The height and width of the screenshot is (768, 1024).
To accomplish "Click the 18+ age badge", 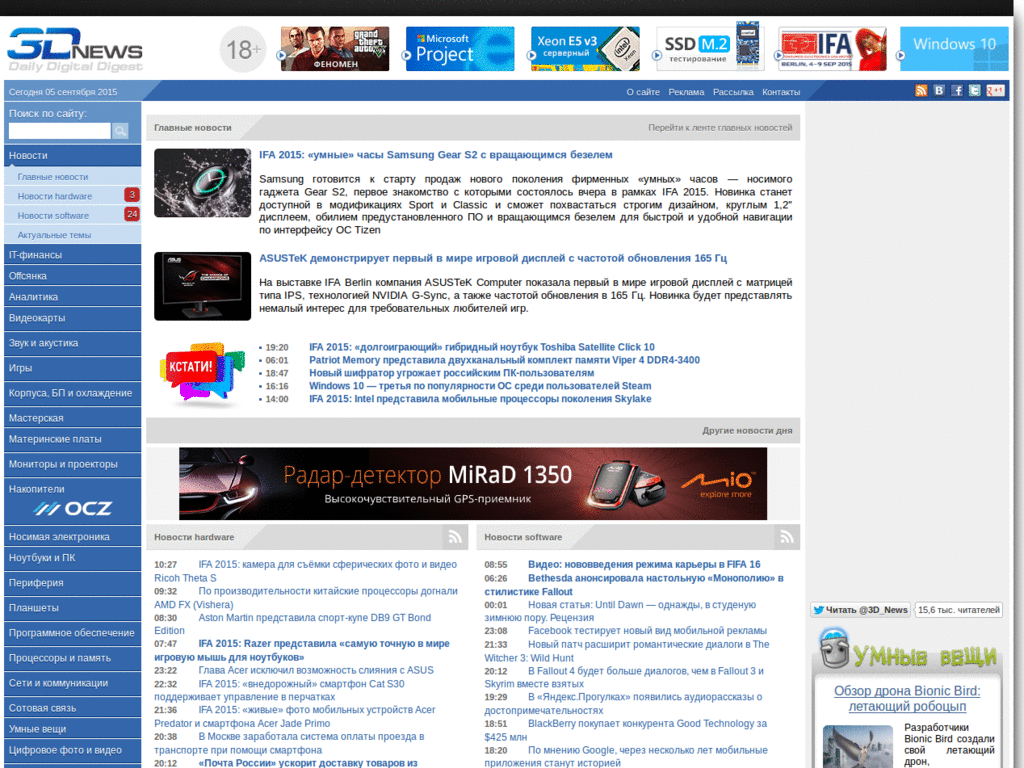I will (243, 49).
